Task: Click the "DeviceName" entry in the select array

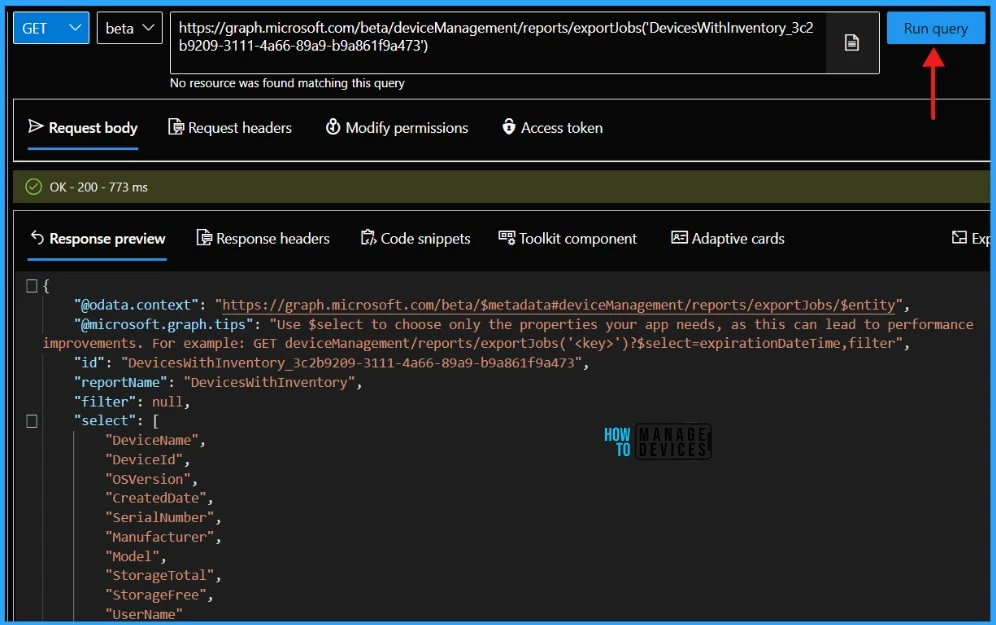Action: 152,440
